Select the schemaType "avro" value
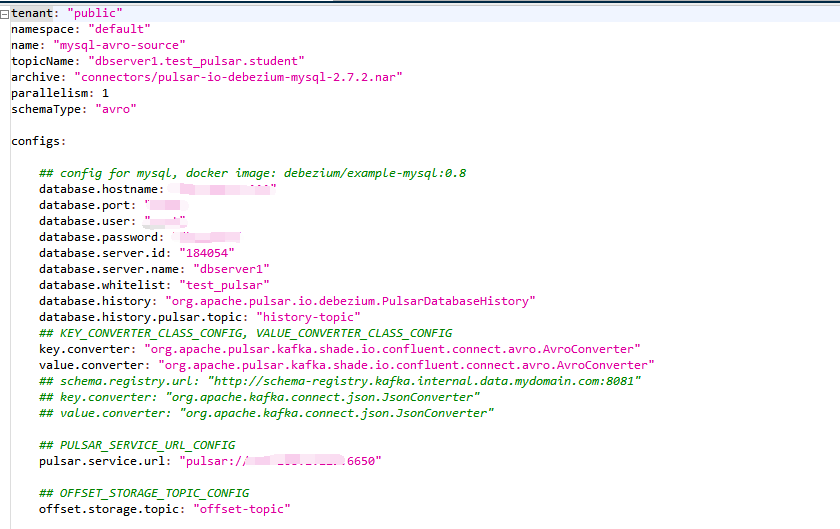 coord(116,109)
